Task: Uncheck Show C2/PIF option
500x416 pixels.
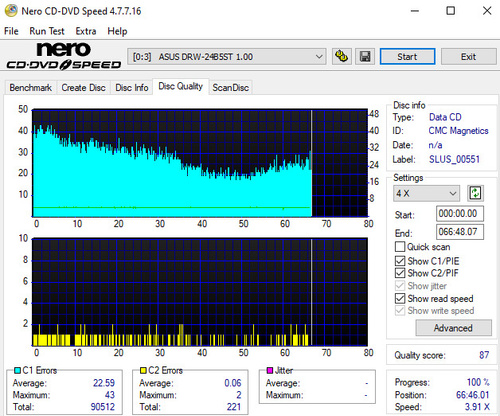Action: click(400, 273)
